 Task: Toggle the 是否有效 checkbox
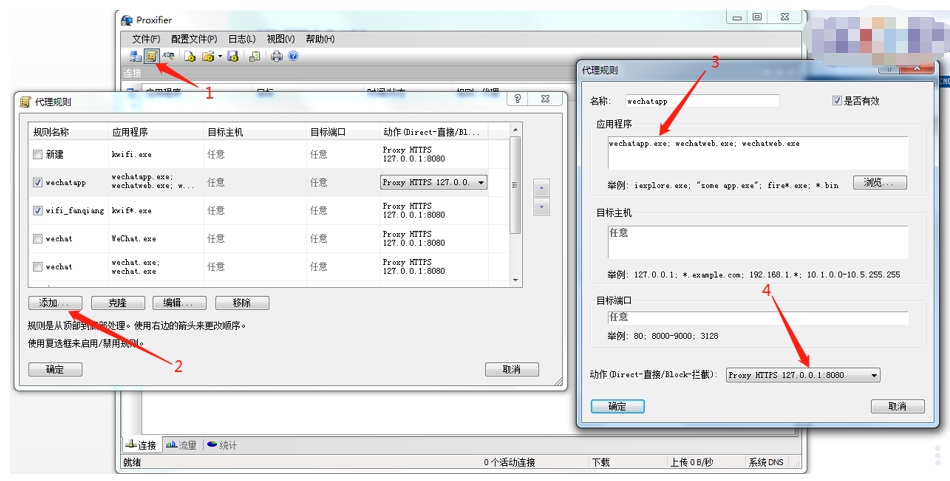point(837,101)
